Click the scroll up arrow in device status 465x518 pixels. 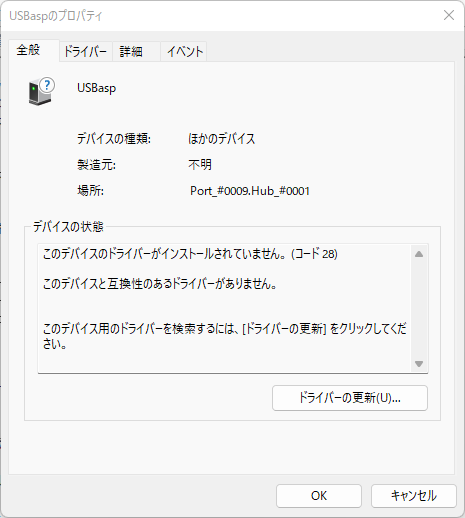[419, 254]
